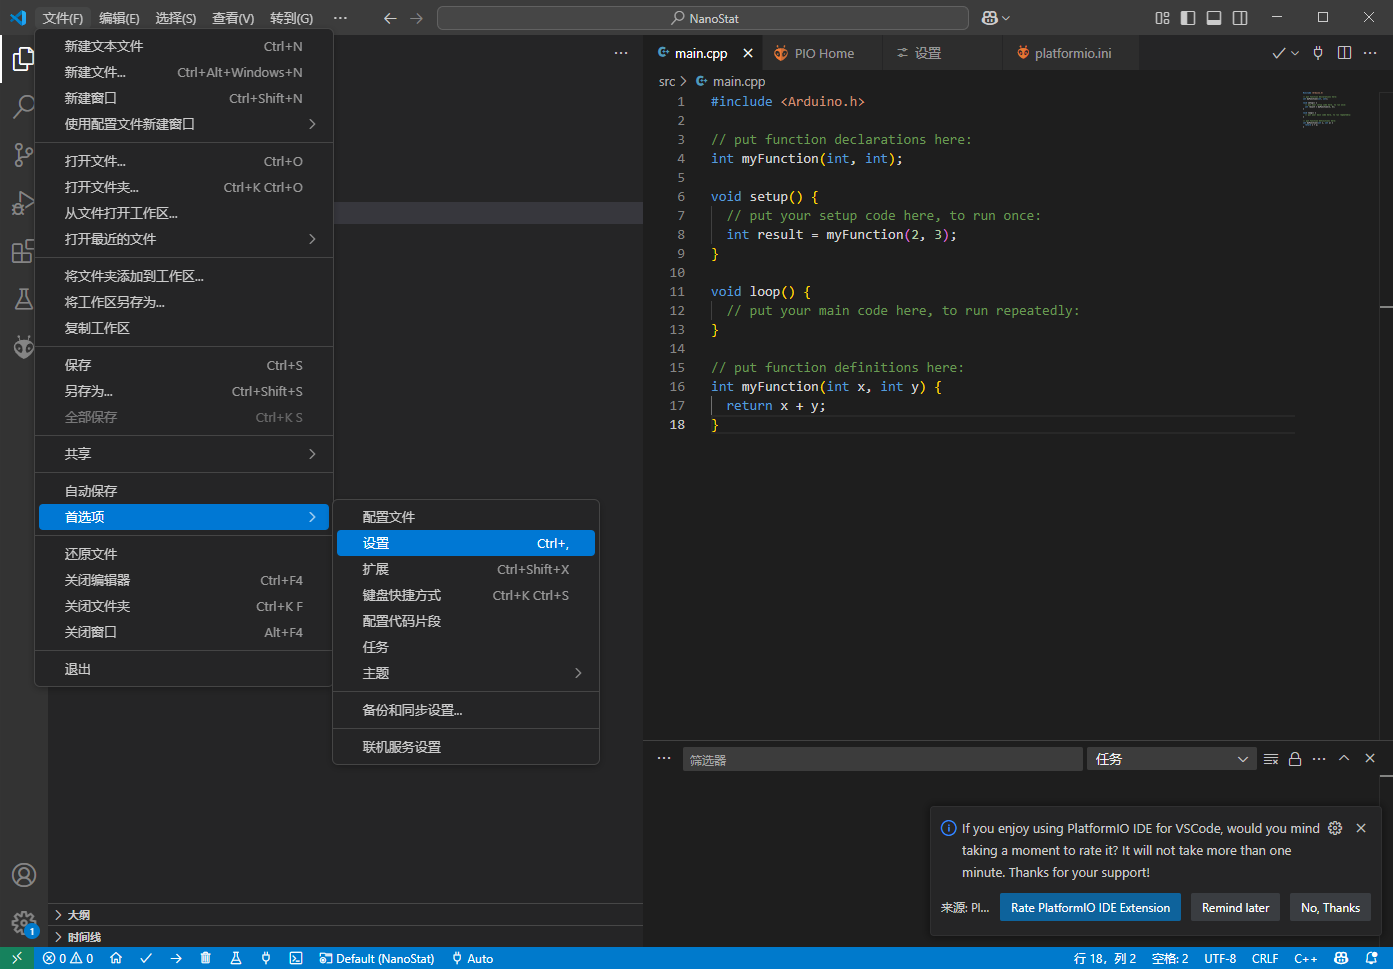The image size is (1393, 969).
Task: Open editor More Actions ellipsis
Action: (1372, 53)
